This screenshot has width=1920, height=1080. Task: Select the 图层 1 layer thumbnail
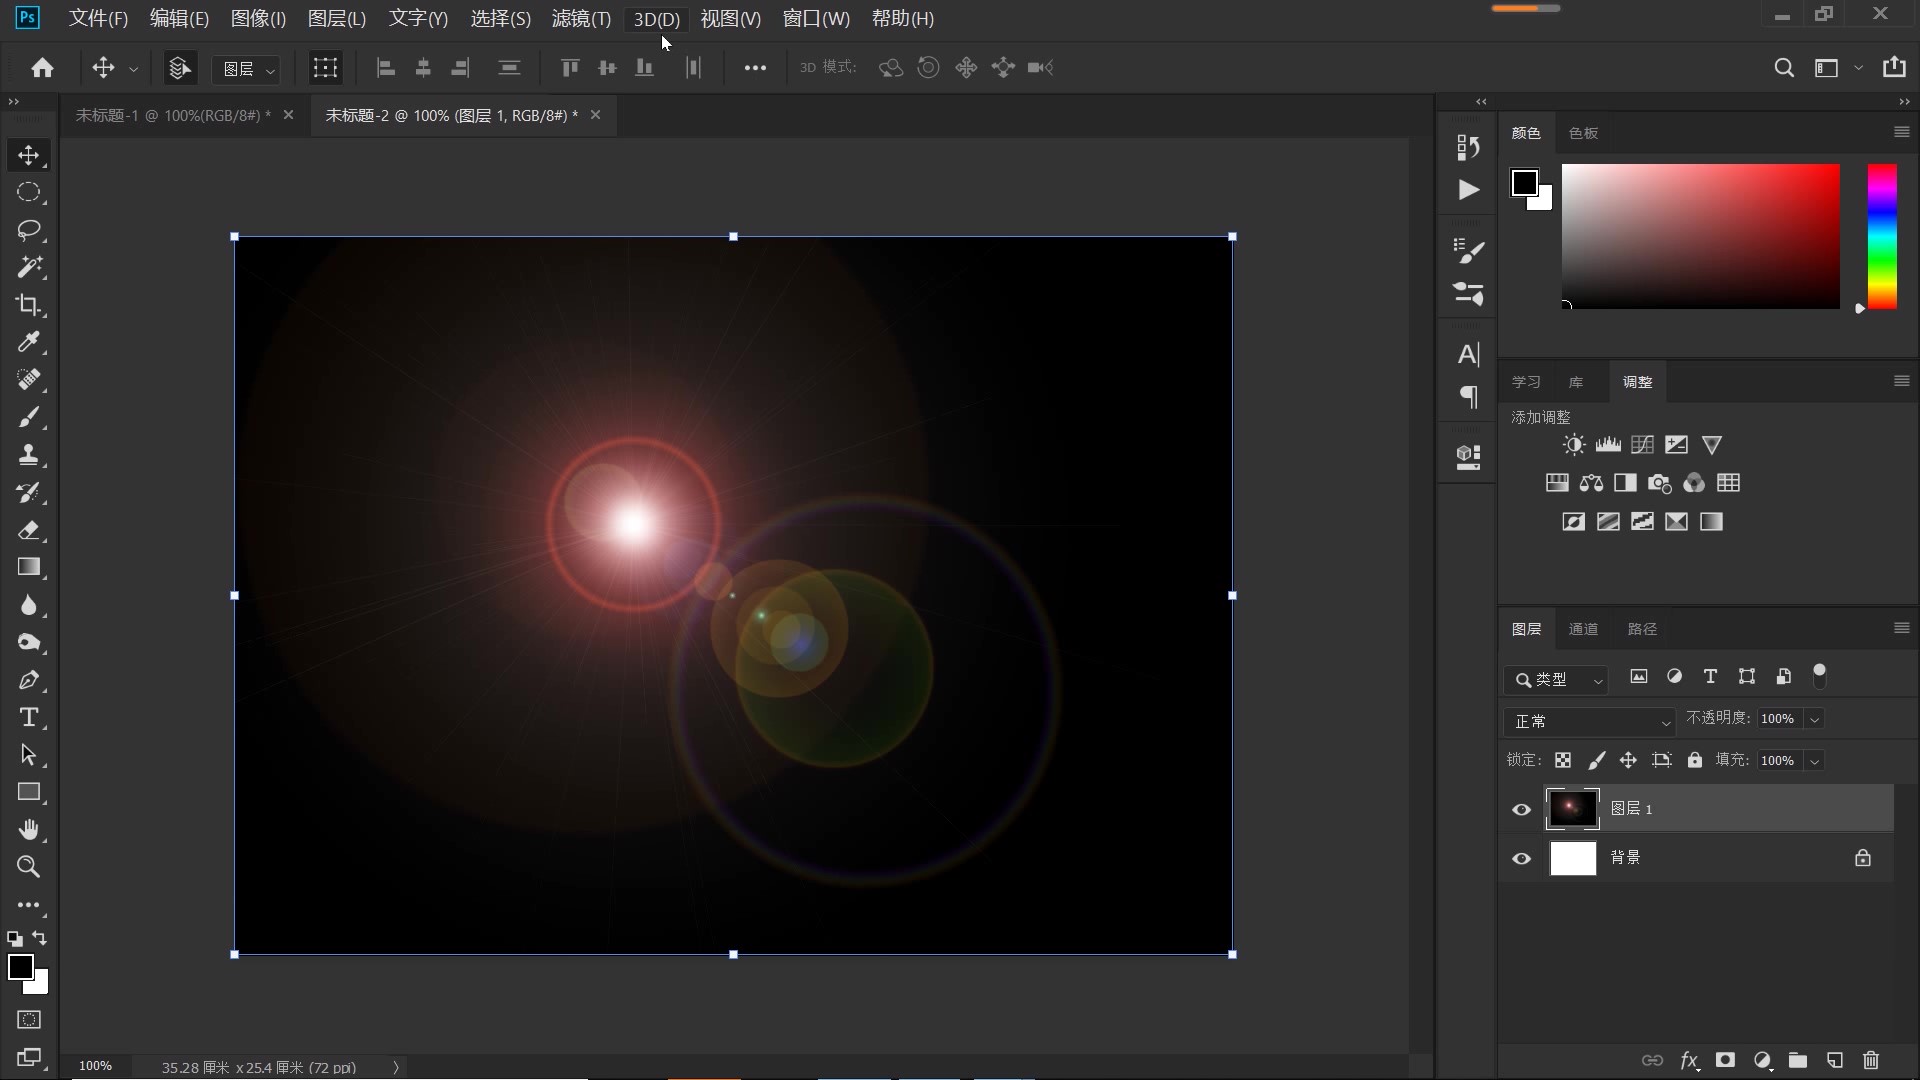(1572, 809)
